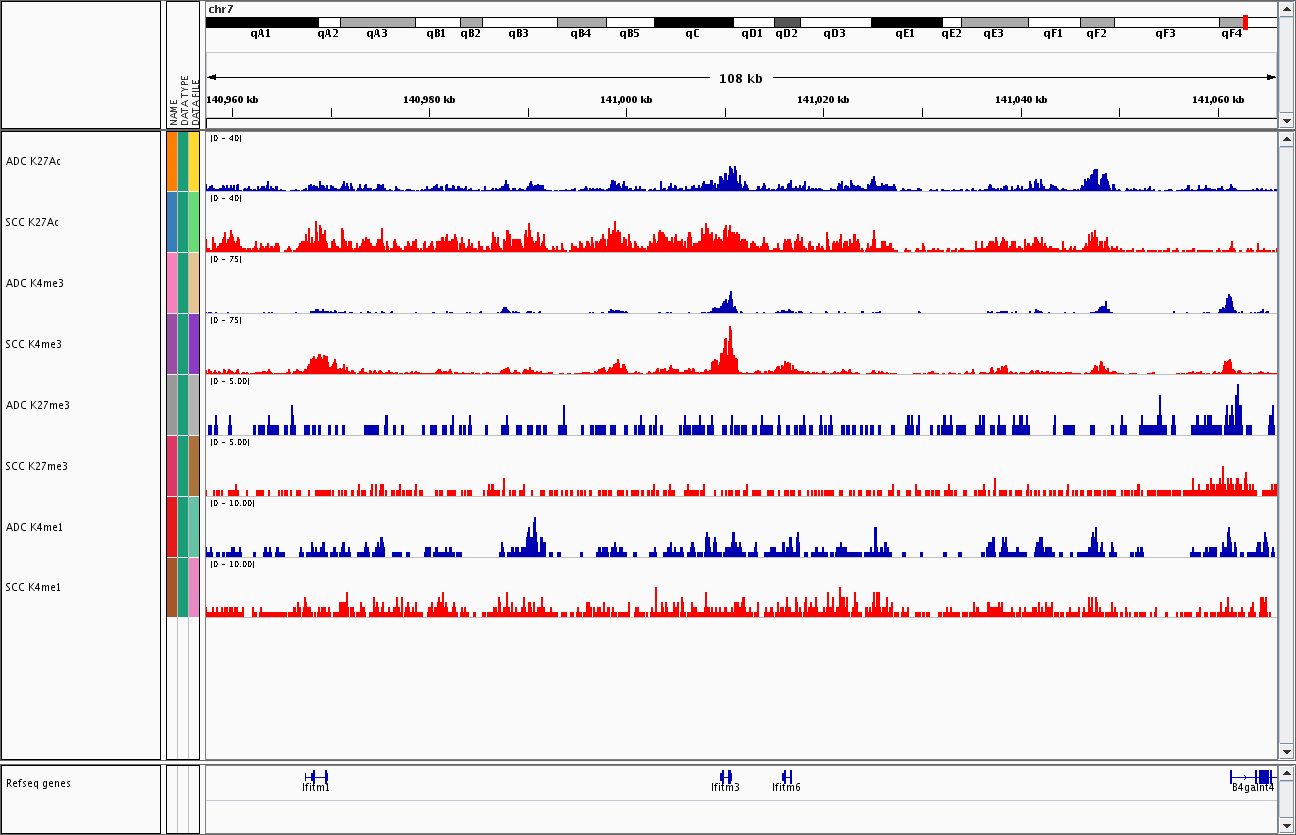The height and width of the screenshot is (835, 1296).
Task: Select the SCC K4me1 track label
Action: pyautogui.click(x=33, y=587)
